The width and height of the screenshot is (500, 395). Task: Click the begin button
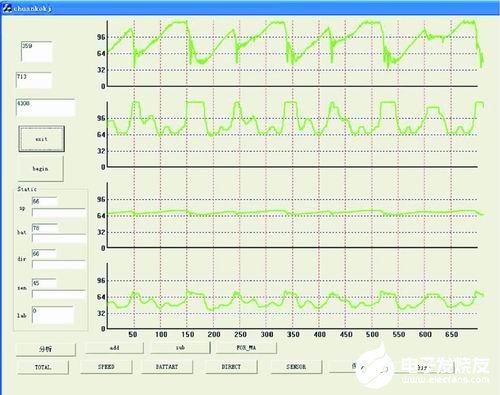point(40,169)
